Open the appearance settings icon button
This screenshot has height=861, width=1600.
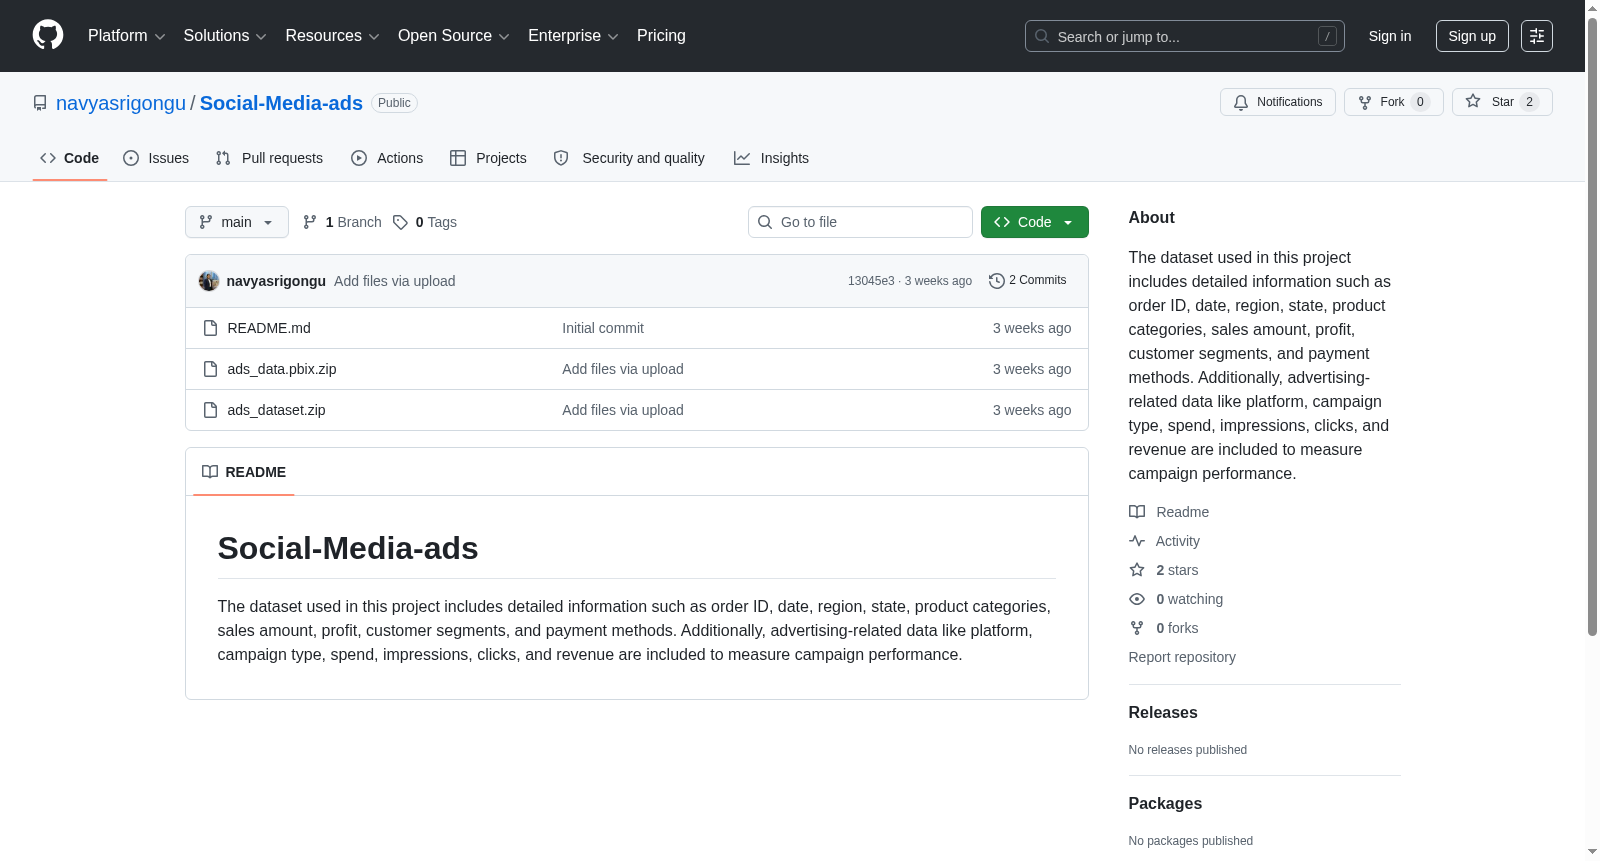(1537, 36)
